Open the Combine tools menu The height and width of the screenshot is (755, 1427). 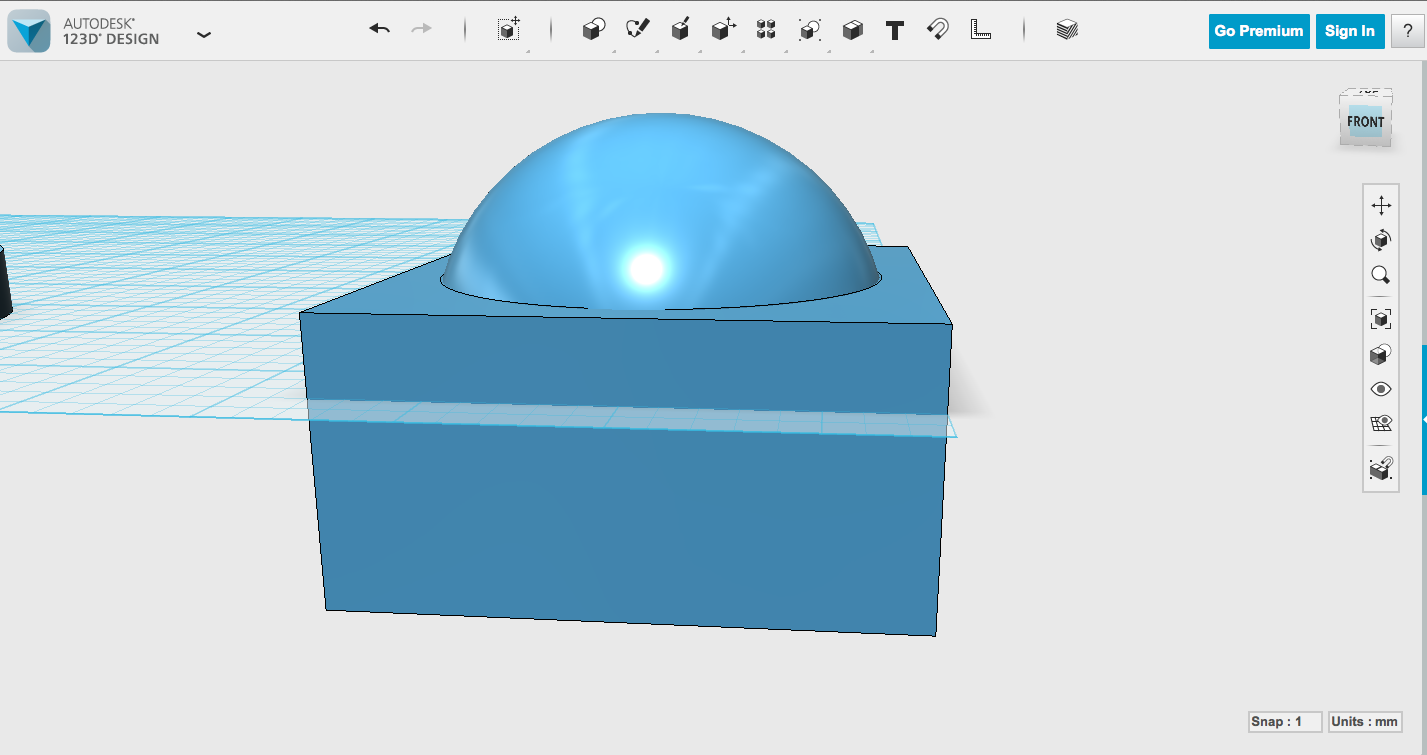[852, 30]
